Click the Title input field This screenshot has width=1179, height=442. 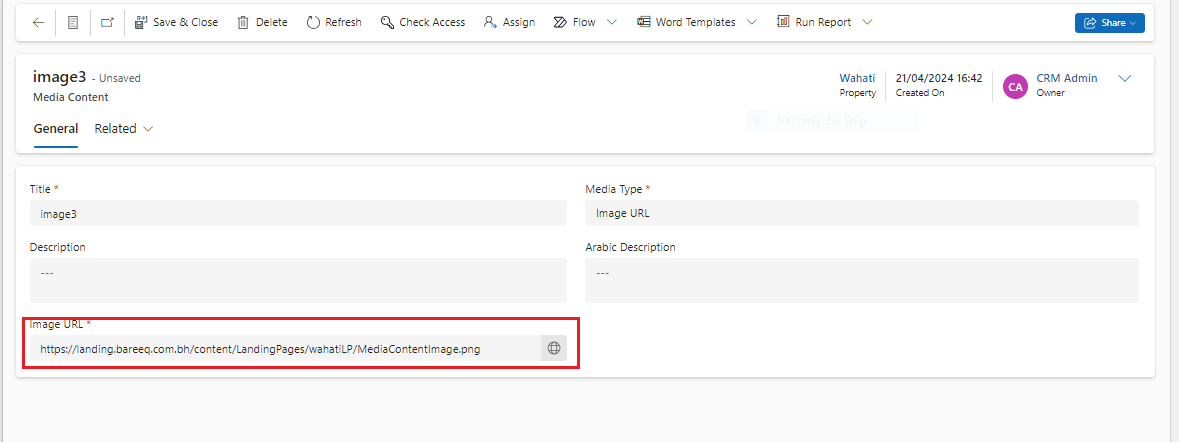click(298, 213)
